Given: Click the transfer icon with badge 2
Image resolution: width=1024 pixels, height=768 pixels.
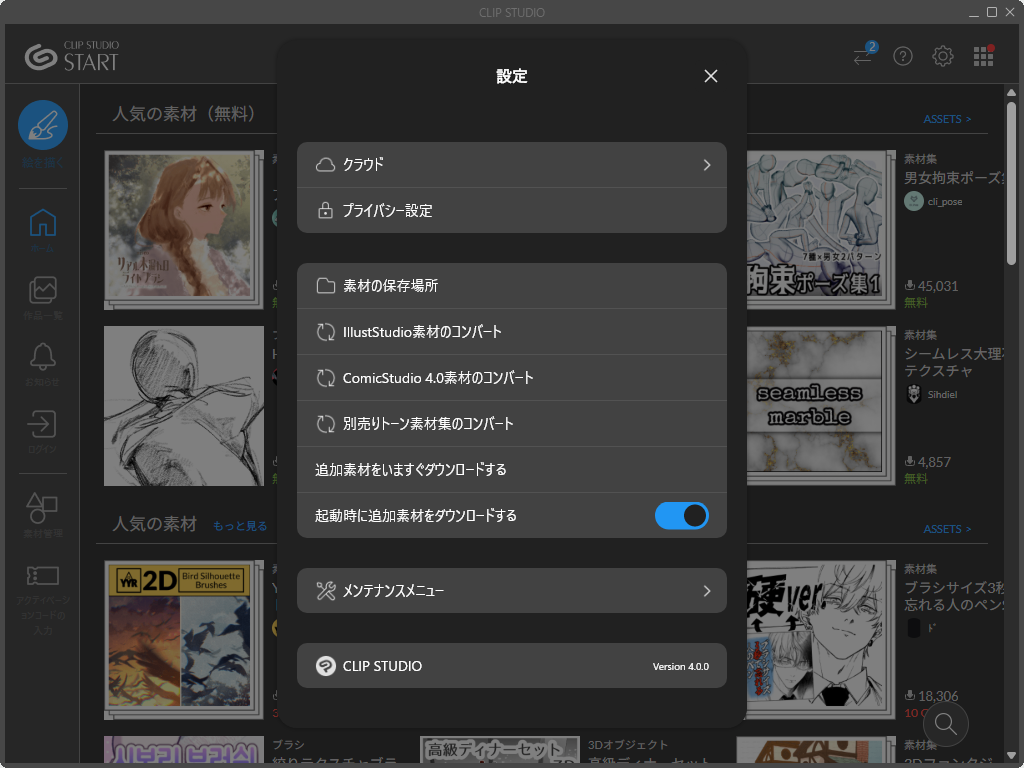Looking at the screenshot, I should pos(862,56).
